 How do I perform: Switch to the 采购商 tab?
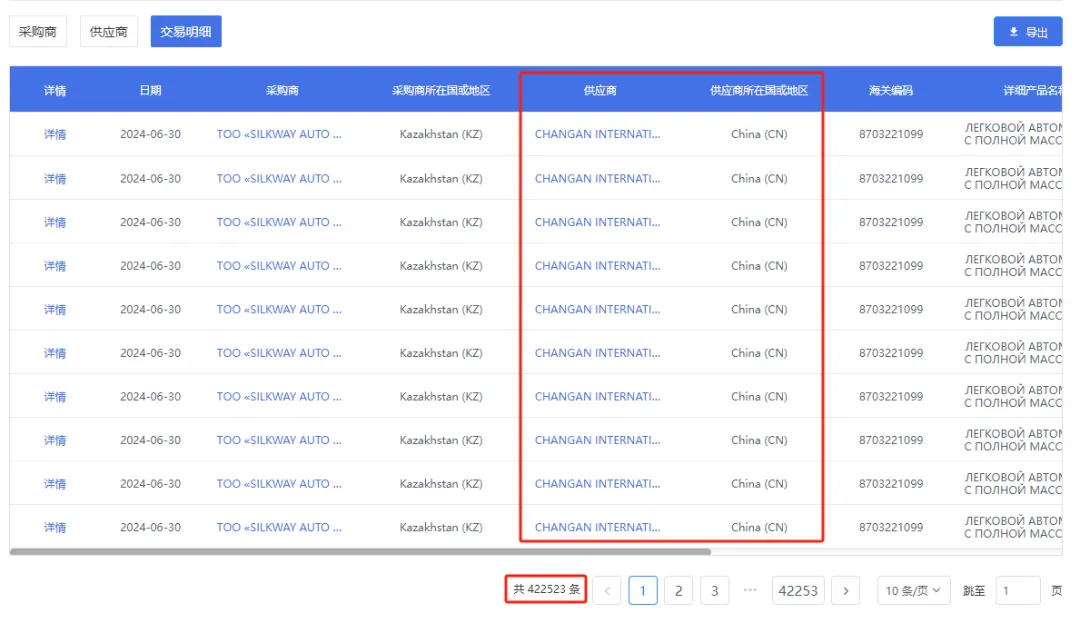[x=37, y=32]
